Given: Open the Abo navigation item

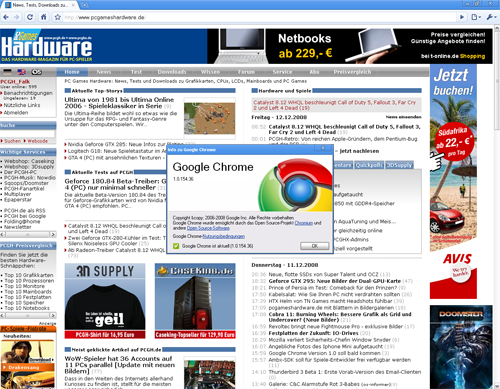Looking at the screenshot, I should [x=314, y=72].
